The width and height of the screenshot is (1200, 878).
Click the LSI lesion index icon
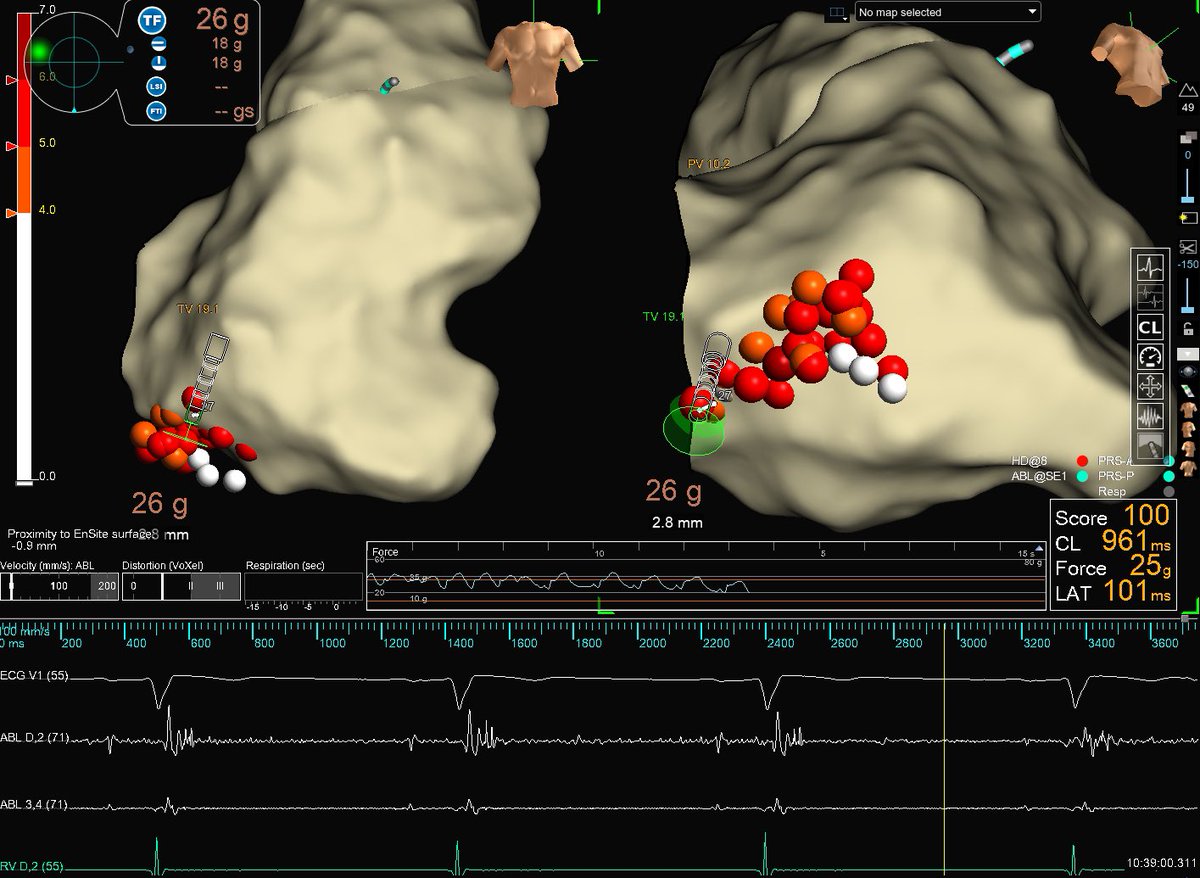[156, 87]
